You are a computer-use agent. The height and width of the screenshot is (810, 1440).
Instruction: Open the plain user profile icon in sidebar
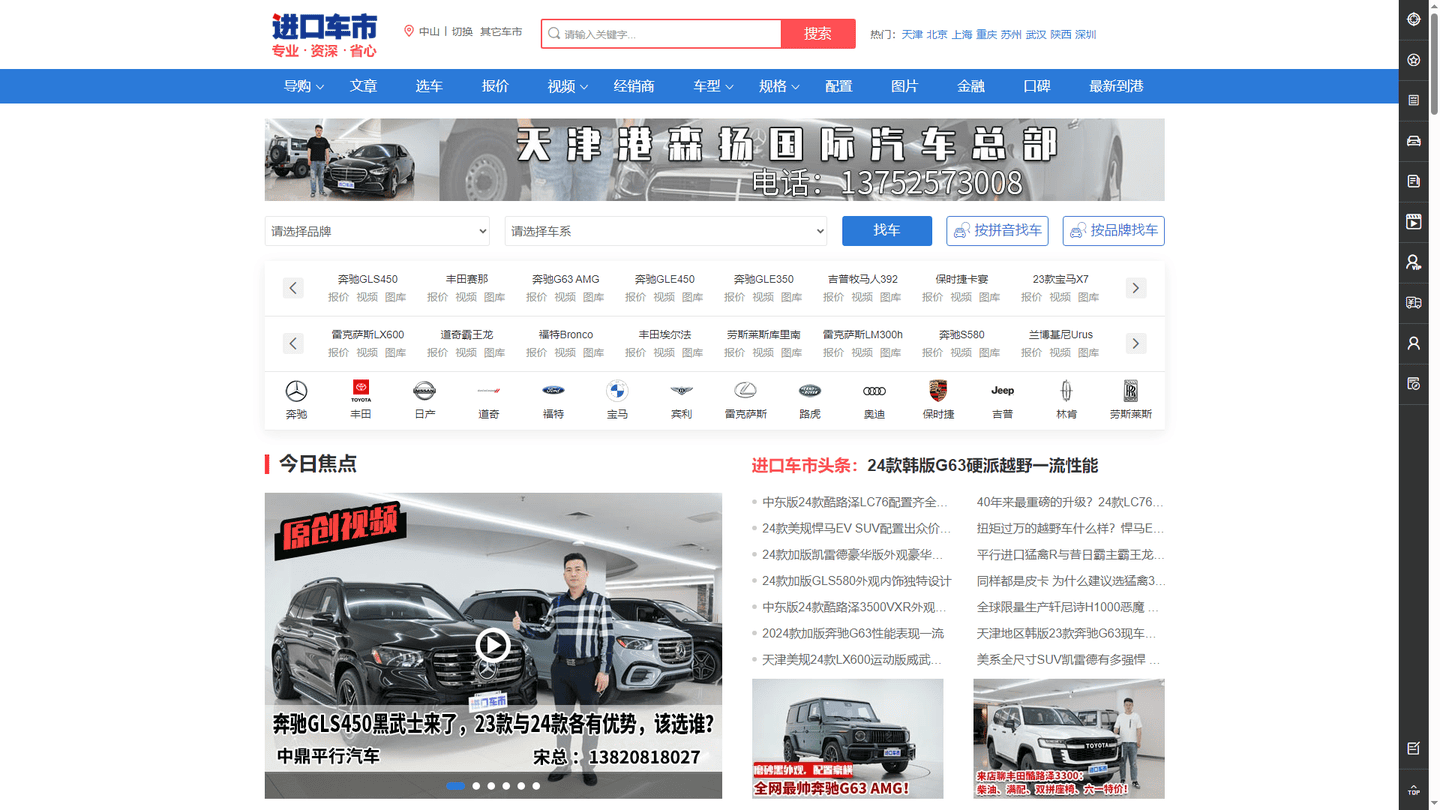pos(1413,343)
